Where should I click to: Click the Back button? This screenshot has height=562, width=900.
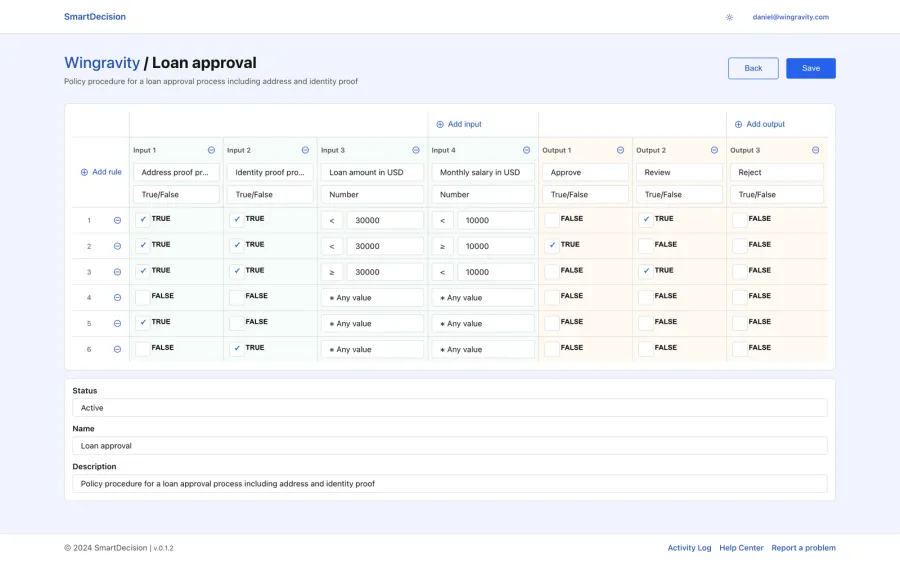tap(753, 68)
